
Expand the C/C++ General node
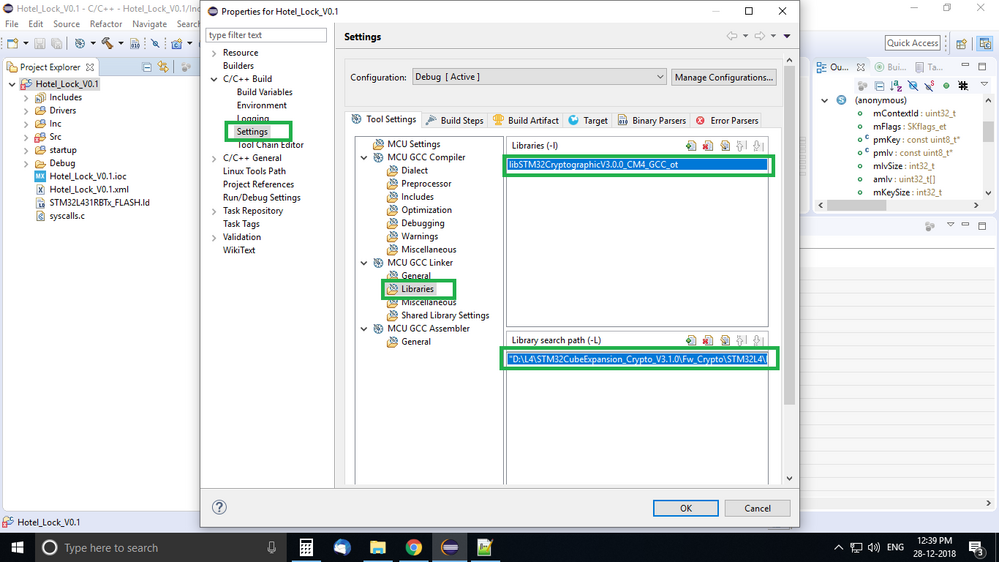pyautogui.click(x=214, y=158)
